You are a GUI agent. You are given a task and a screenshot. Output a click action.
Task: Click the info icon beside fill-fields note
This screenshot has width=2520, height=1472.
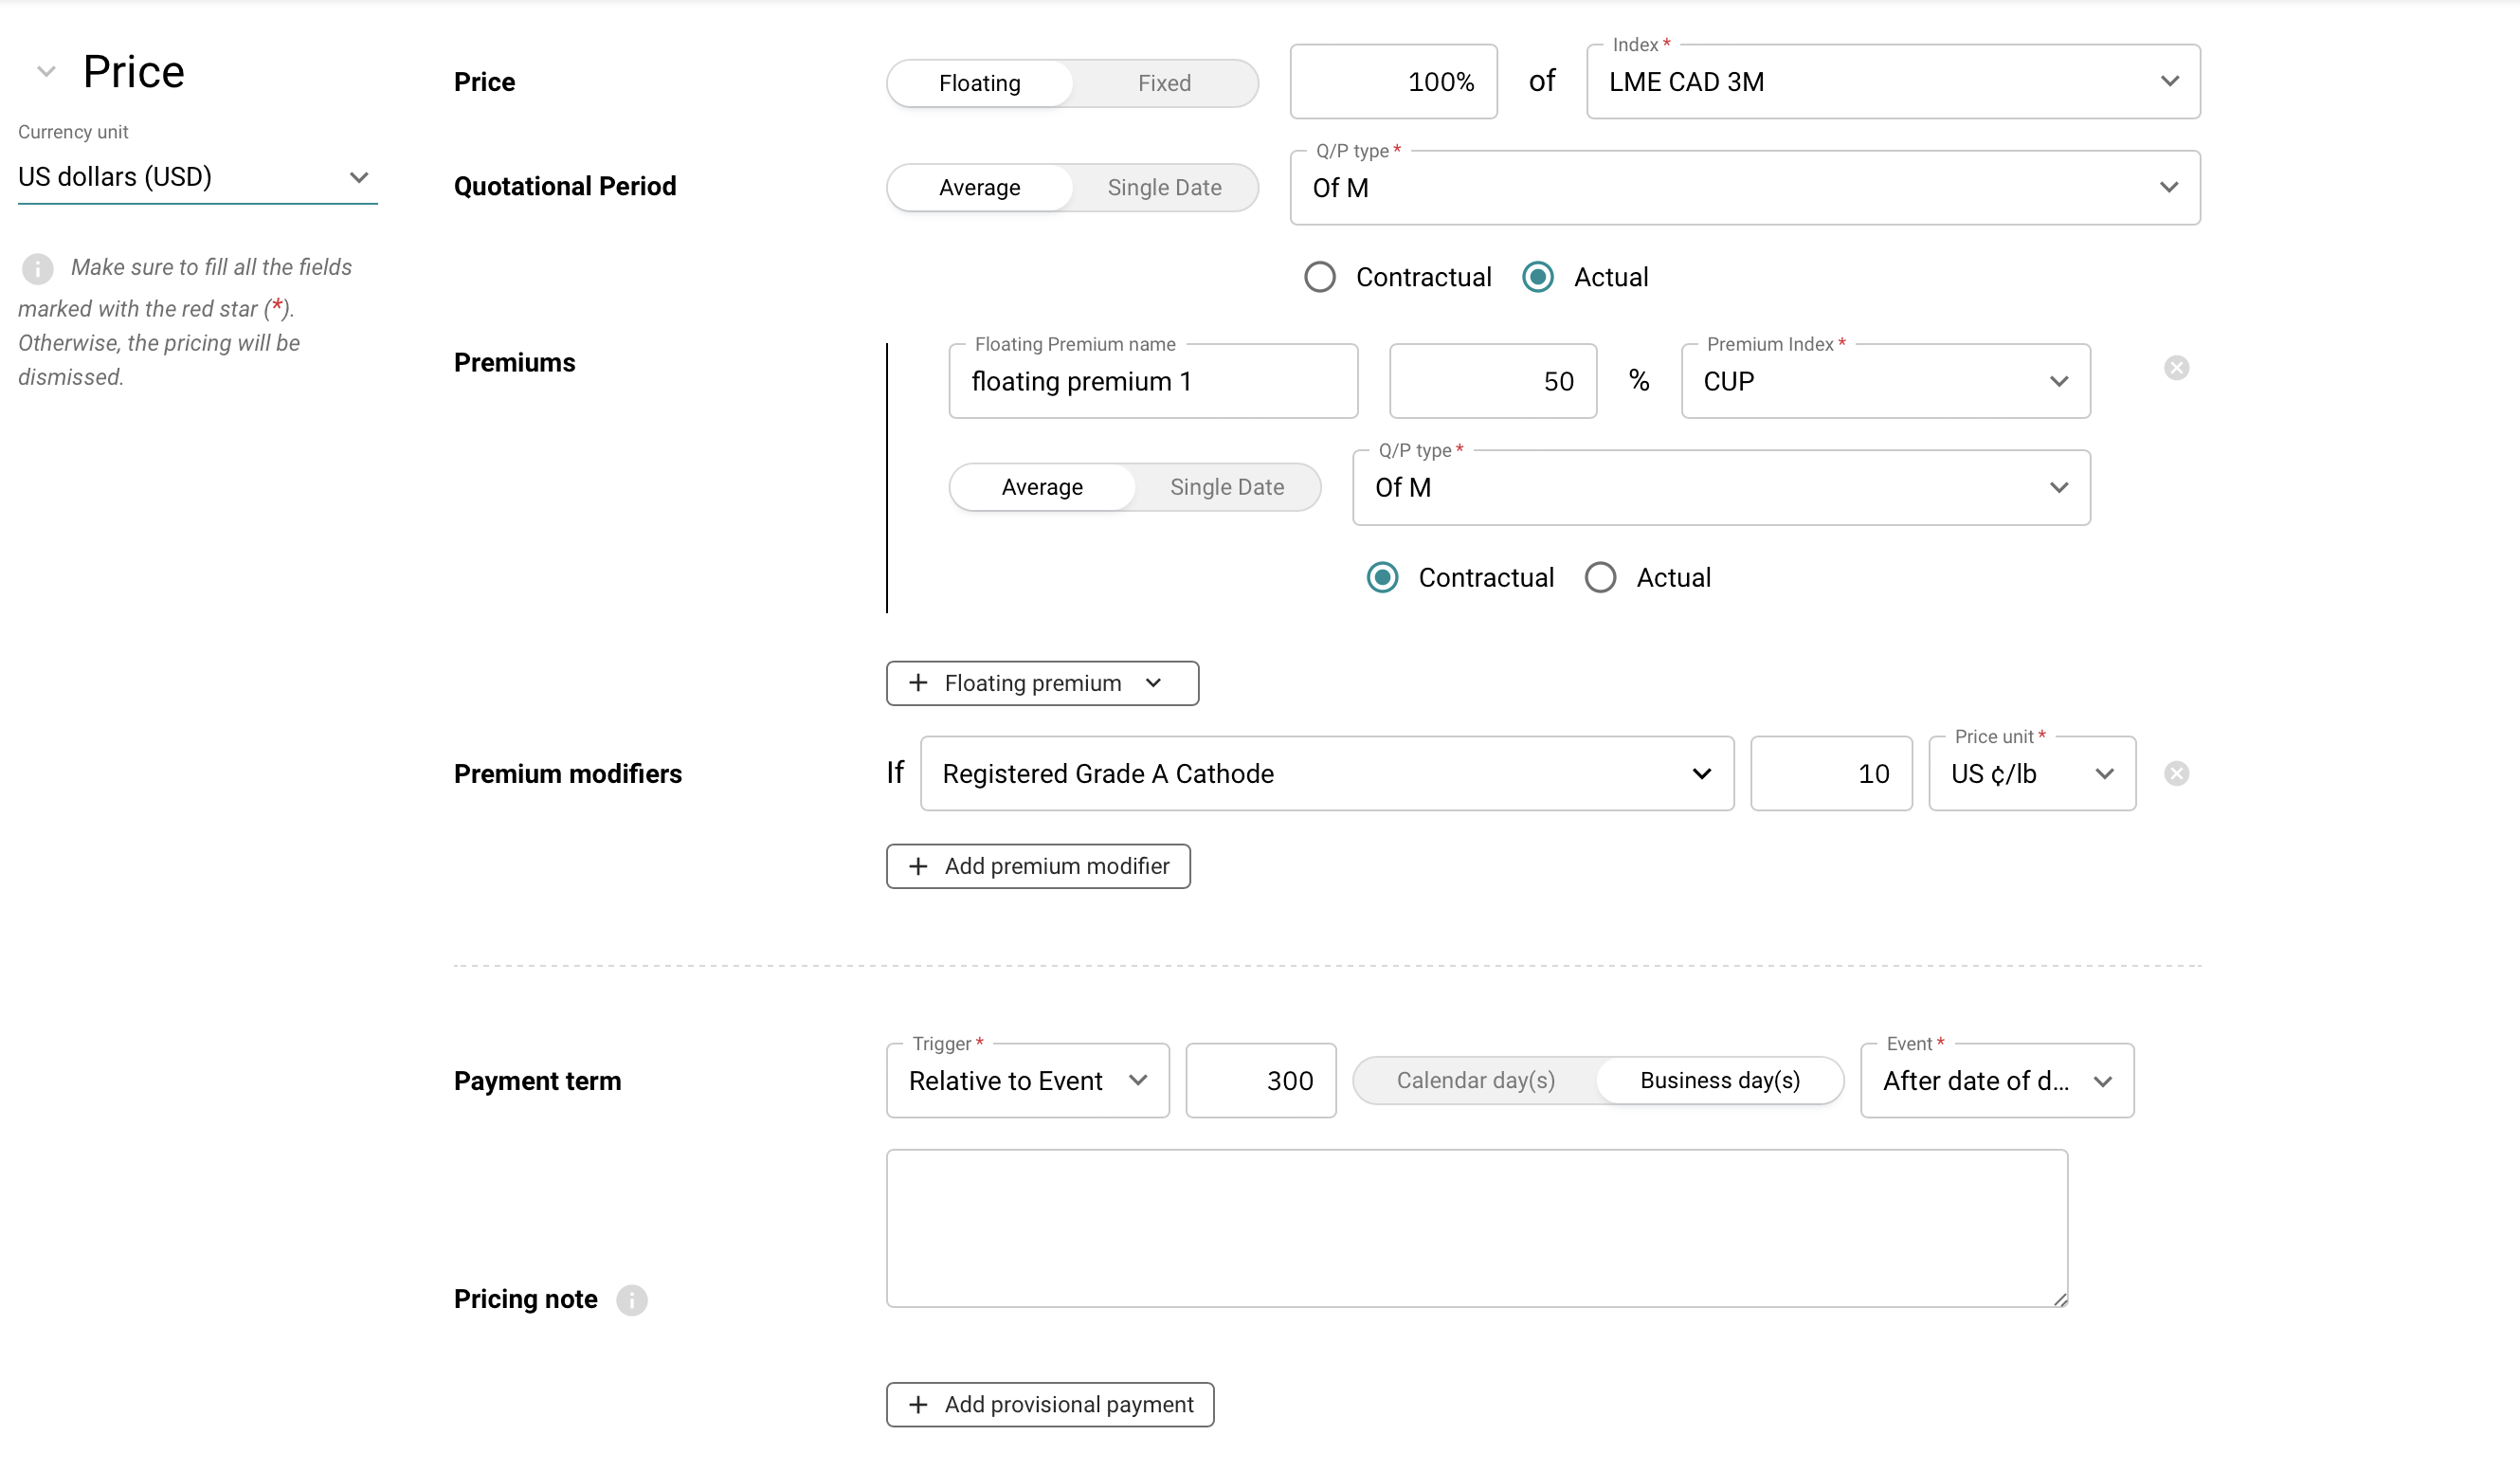[37, 268]
